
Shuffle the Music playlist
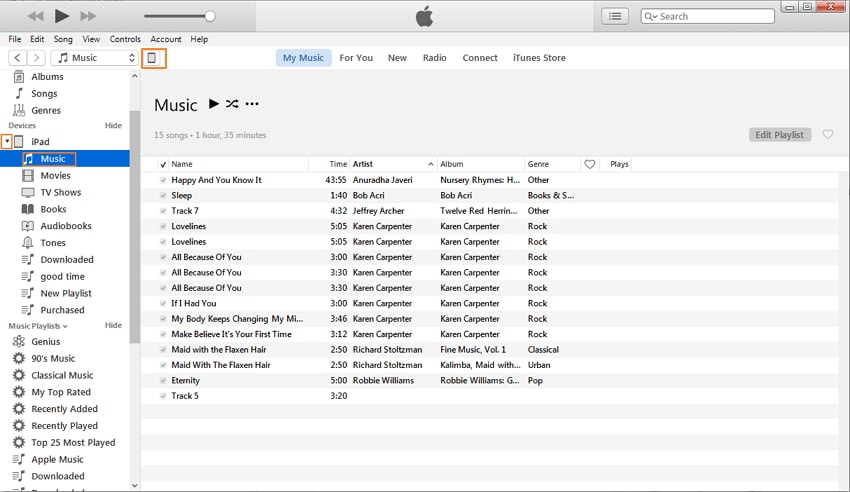click(x=232, y=103)
